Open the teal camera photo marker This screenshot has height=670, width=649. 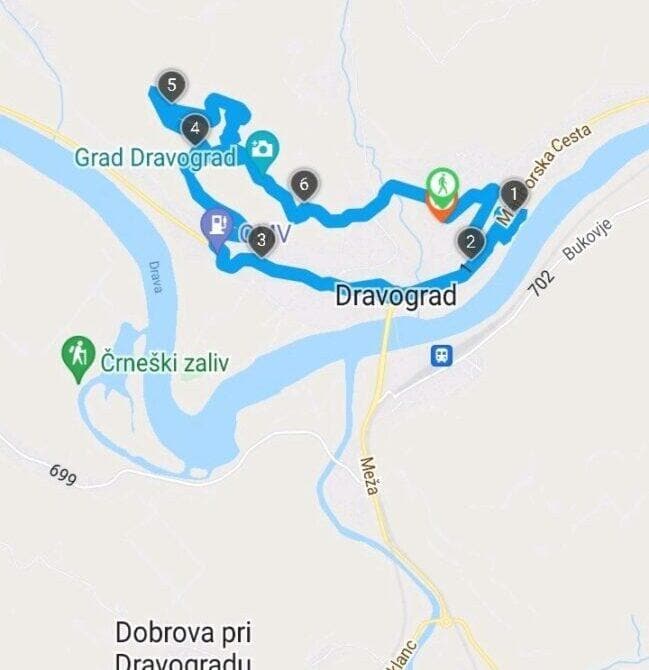coord(263,150)
